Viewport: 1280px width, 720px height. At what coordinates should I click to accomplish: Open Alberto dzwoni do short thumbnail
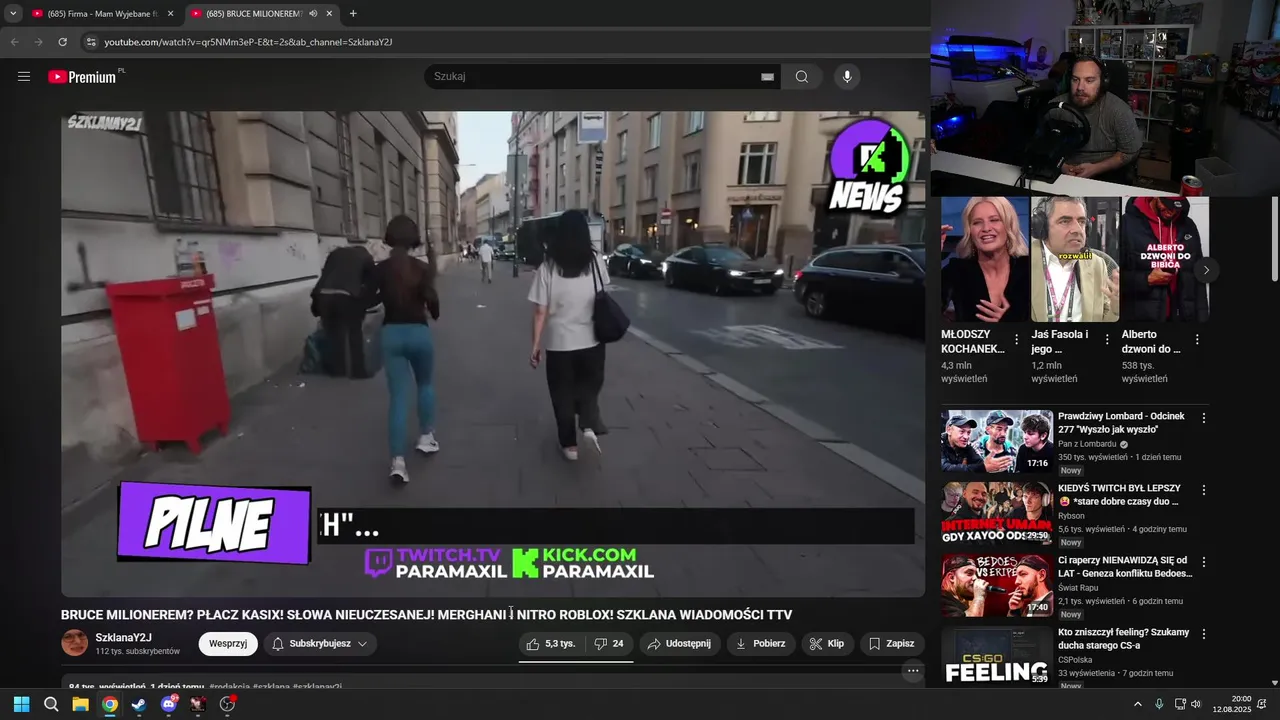(x=1165, y=259)
